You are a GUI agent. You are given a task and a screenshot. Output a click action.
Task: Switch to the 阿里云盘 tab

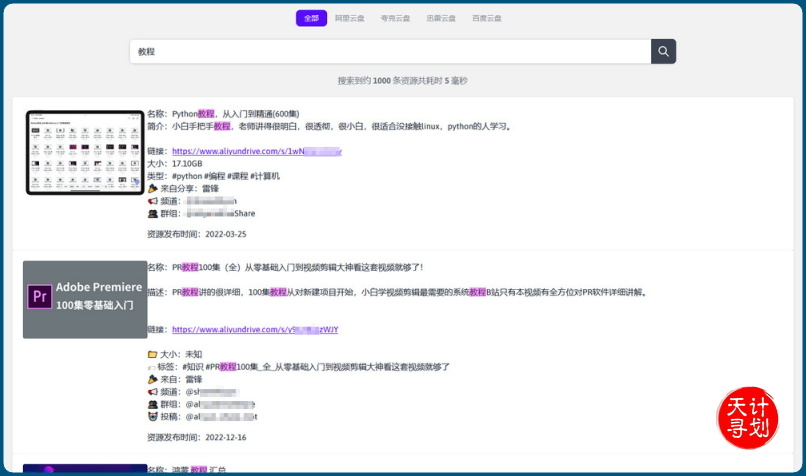point(350,18)
